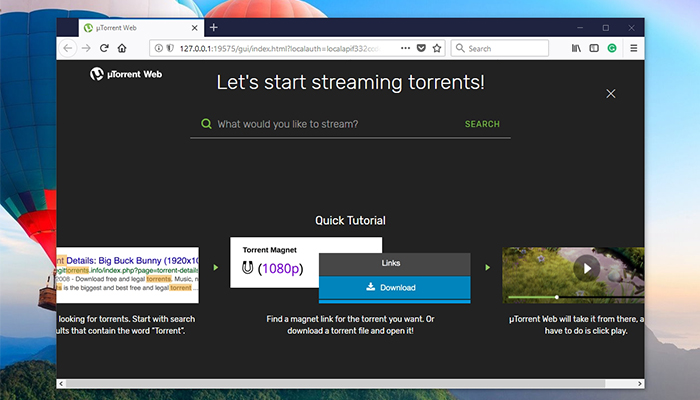Click the 'Let's start streaming torrents!' heading
Image resolution: width=700 pixels, height=400 pixels.
click(x=350, y=83)
